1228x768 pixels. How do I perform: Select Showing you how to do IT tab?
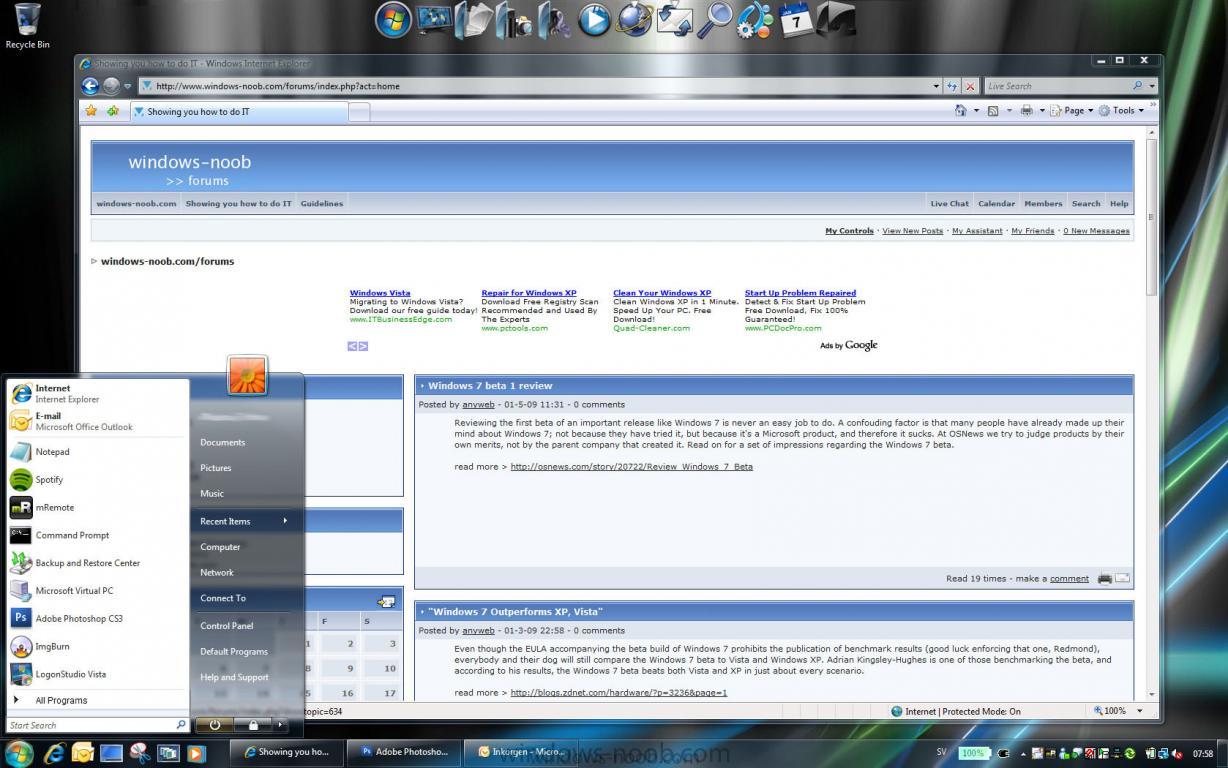pos(238,111)
